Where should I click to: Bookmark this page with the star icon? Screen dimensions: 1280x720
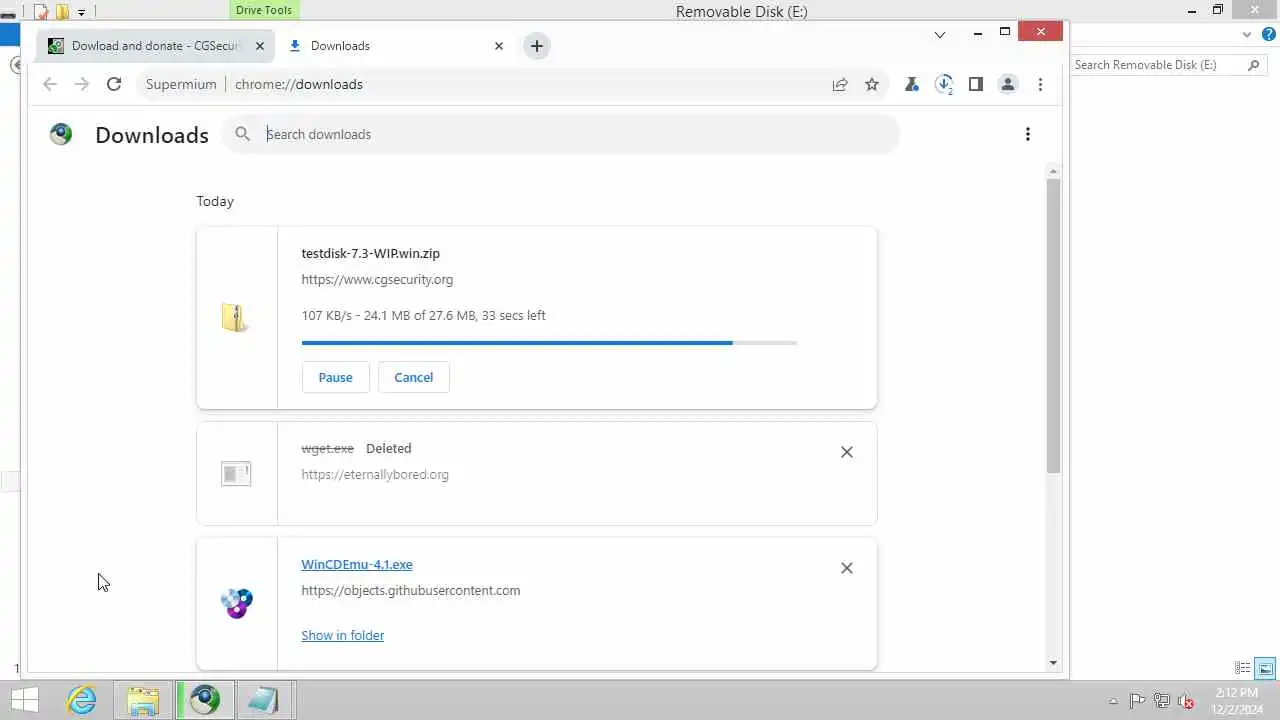tap(872, 84)
